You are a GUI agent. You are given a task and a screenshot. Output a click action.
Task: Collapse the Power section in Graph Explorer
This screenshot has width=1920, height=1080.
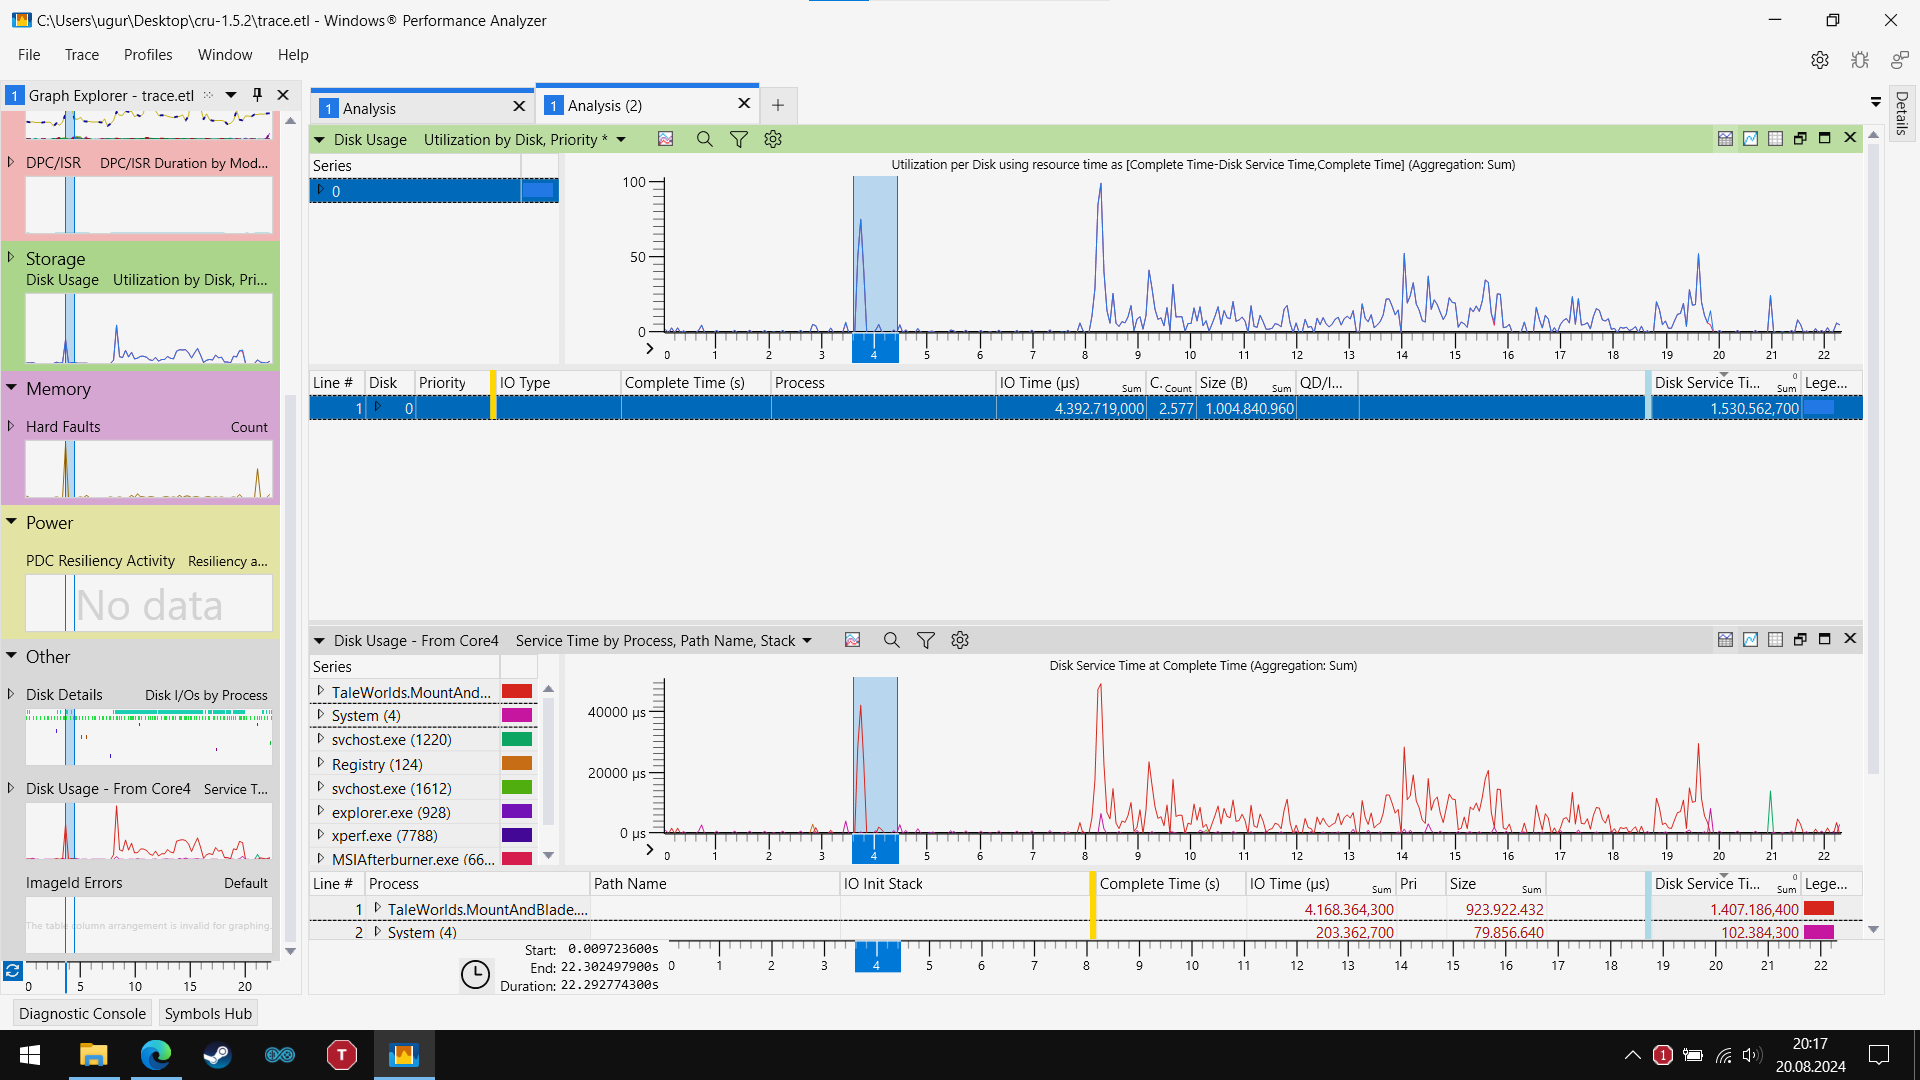(12, 522)
